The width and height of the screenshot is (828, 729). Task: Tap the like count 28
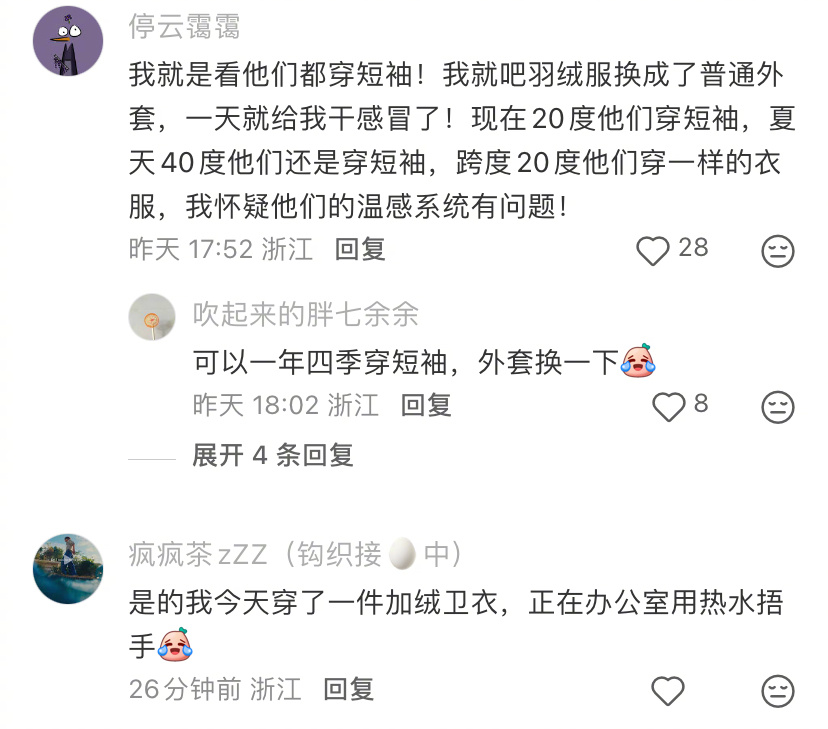[693, 248]
